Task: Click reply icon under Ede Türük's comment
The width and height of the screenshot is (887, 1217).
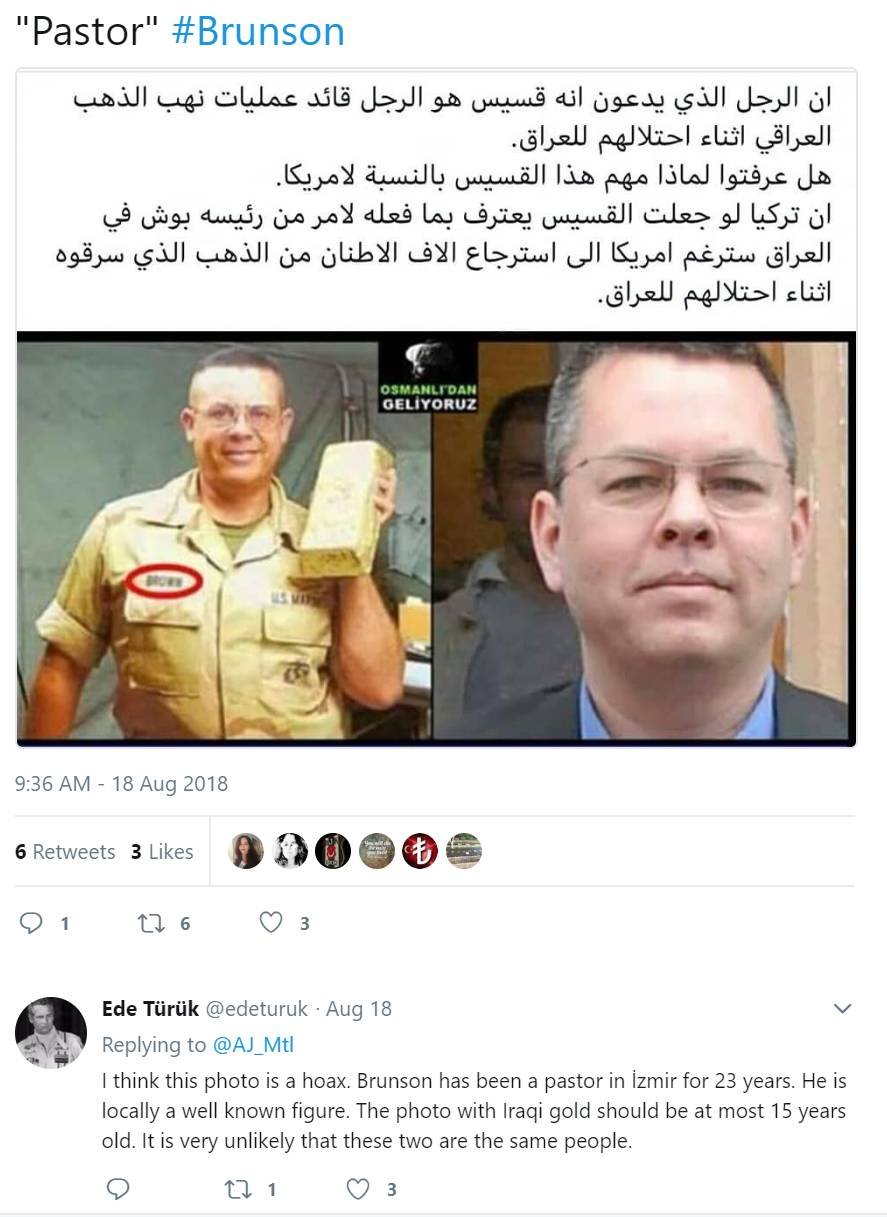Action: (x=118, y=1188)
